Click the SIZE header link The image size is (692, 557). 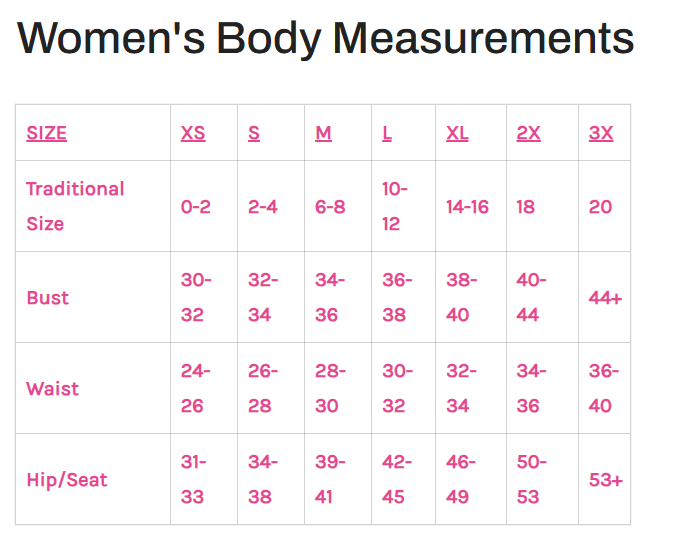point(46,133)
